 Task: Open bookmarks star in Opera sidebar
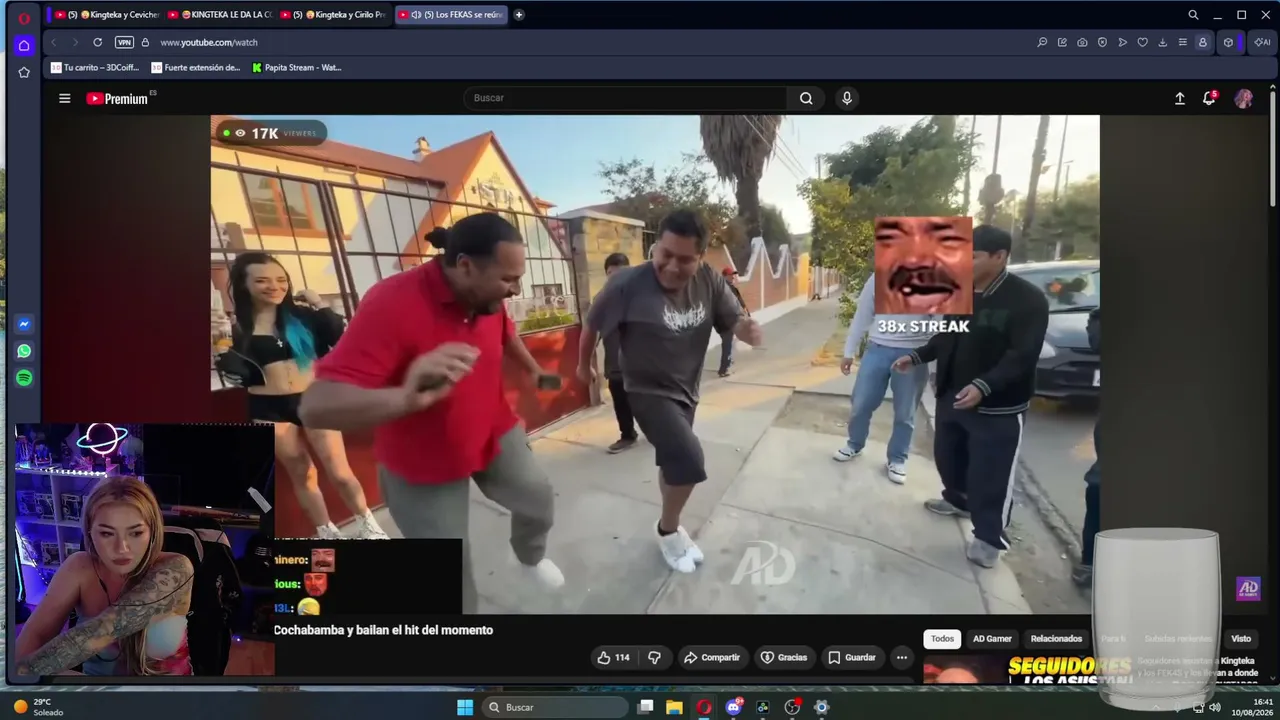coord(24,72)
